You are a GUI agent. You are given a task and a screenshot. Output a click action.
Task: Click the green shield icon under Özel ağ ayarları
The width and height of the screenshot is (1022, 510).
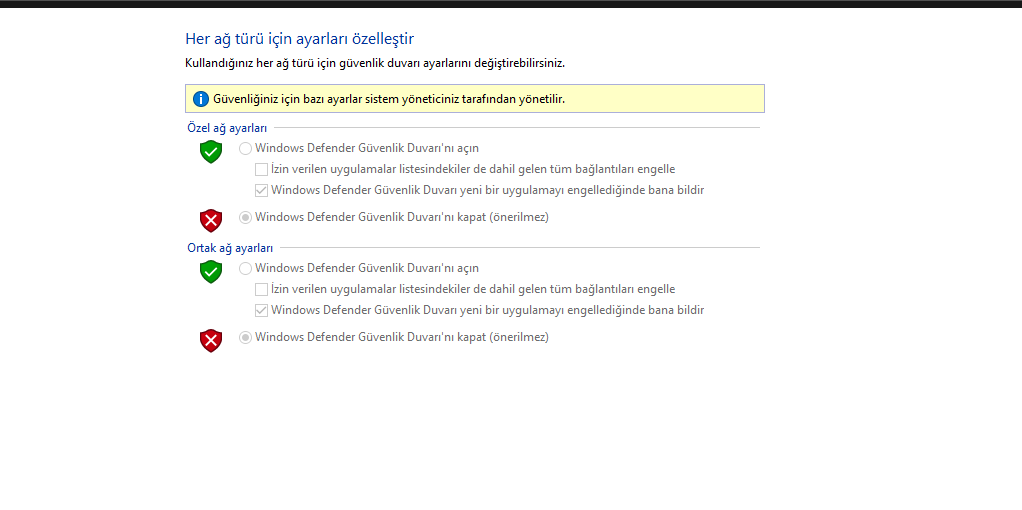point(211,152)
